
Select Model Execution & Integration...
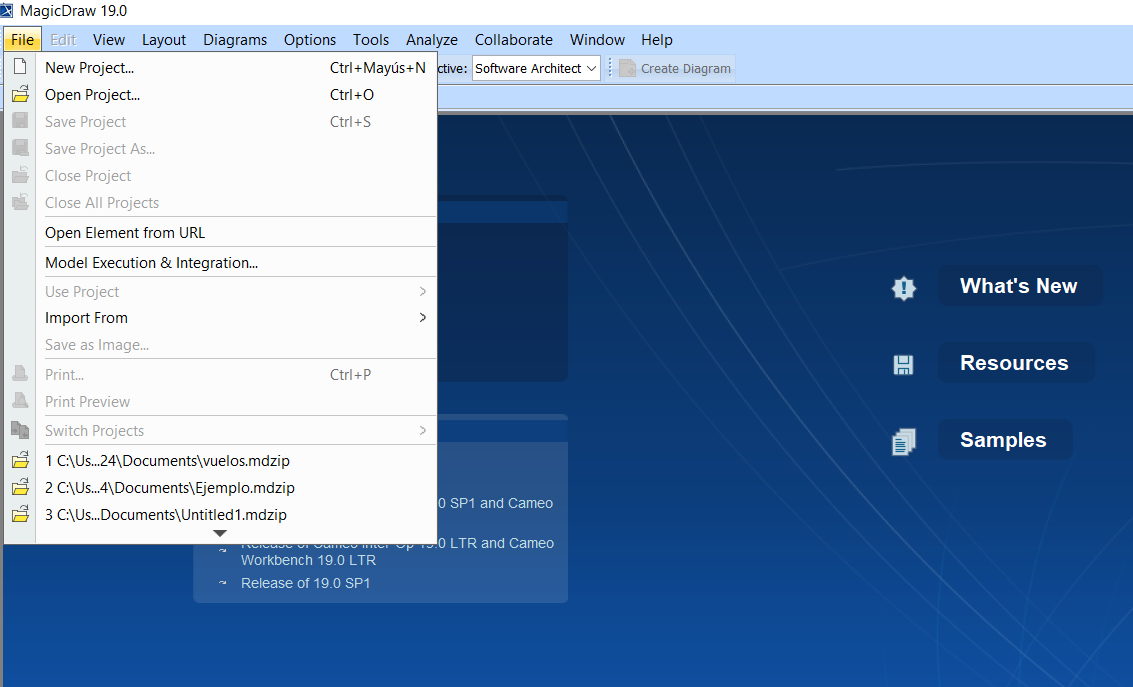coord(220,262)
